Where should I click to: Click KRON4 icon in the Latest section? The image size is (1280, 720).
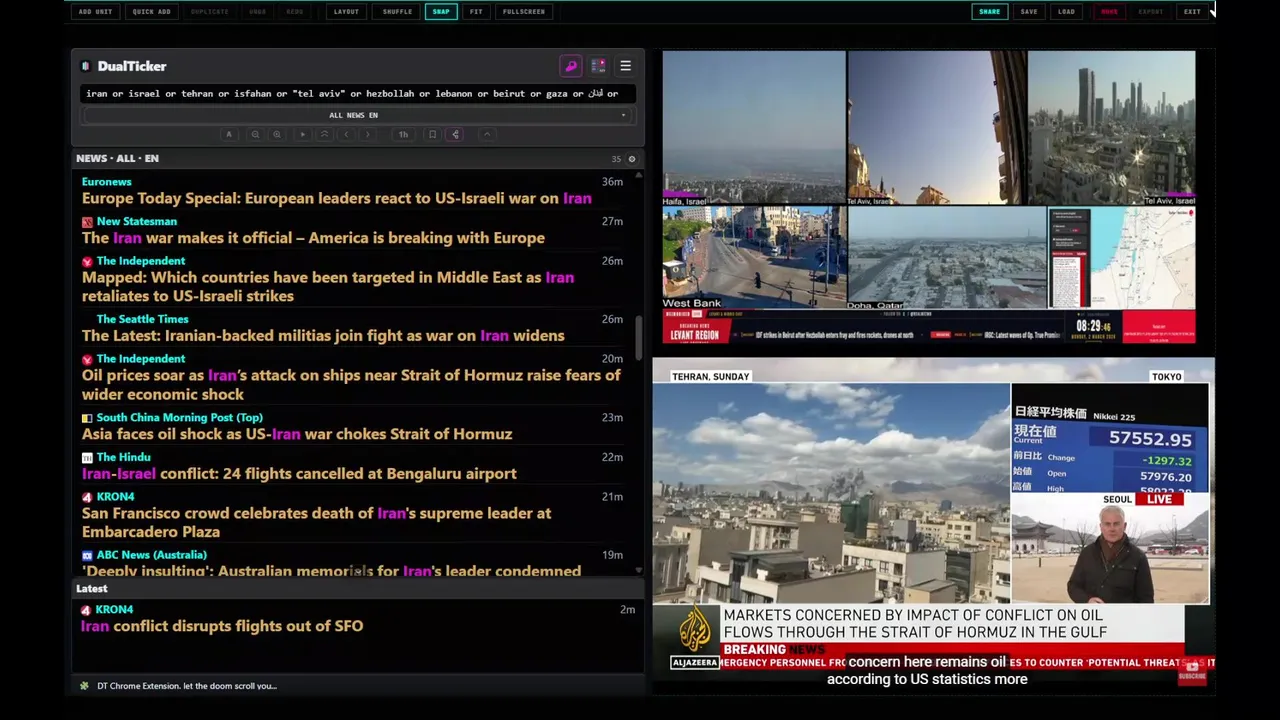pos(87,610)
